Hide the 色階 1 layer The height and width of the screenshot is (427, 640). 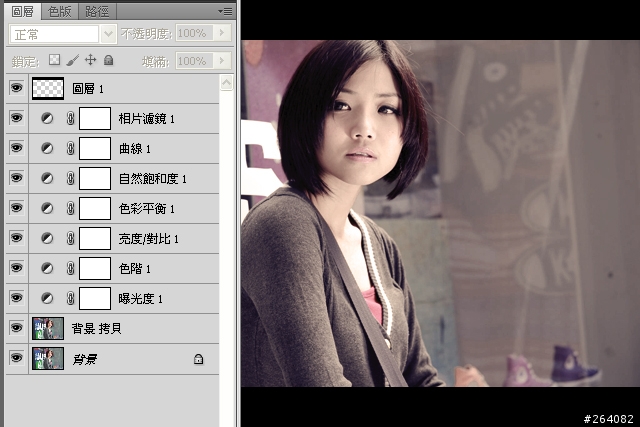[16, 268]
